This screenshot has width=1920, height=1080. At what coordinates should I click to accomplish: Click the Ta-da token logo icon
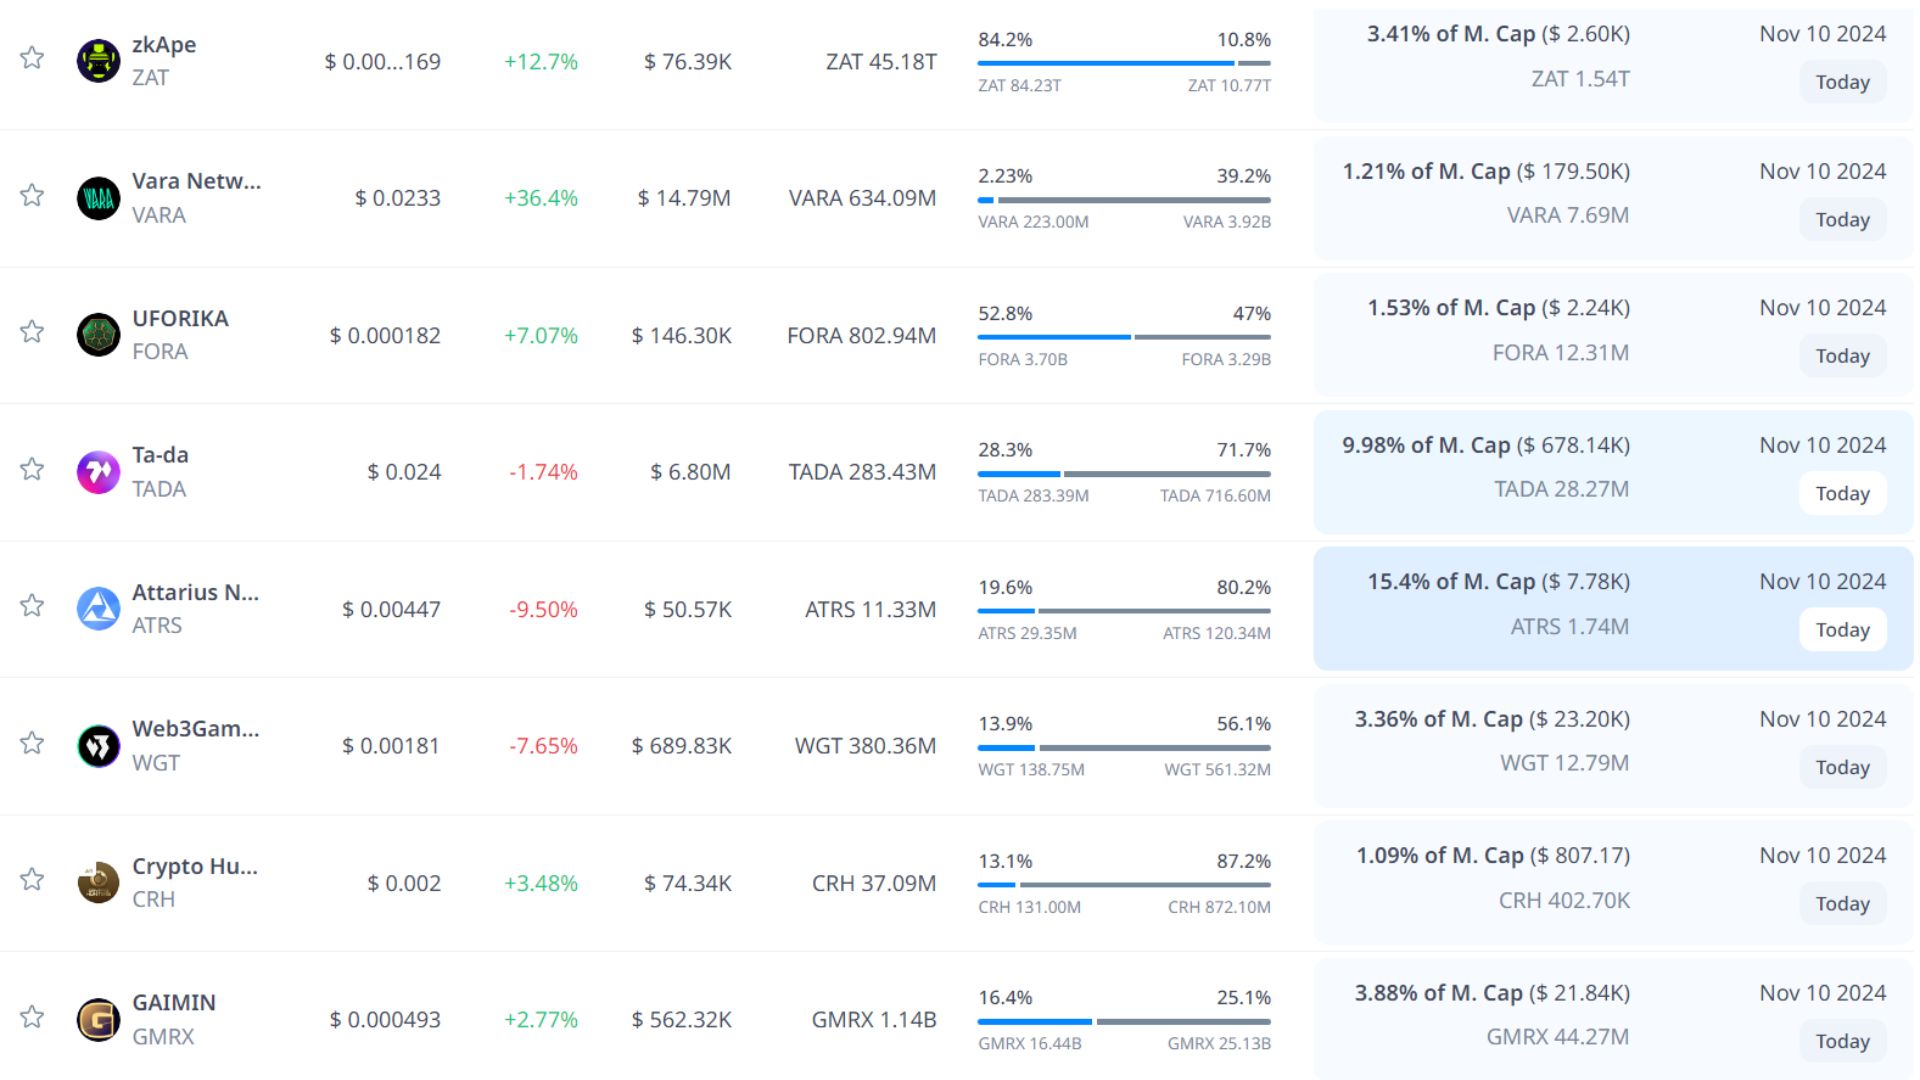coord(98,472)
